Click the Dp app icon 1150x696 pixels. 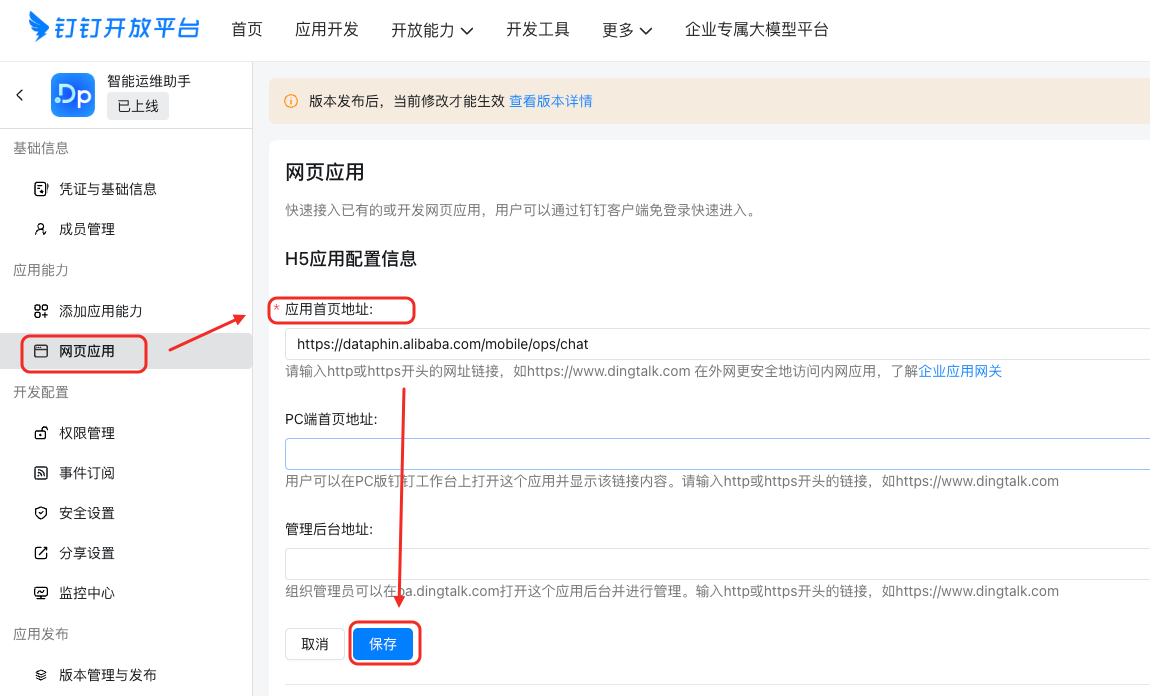pos(73,95)
